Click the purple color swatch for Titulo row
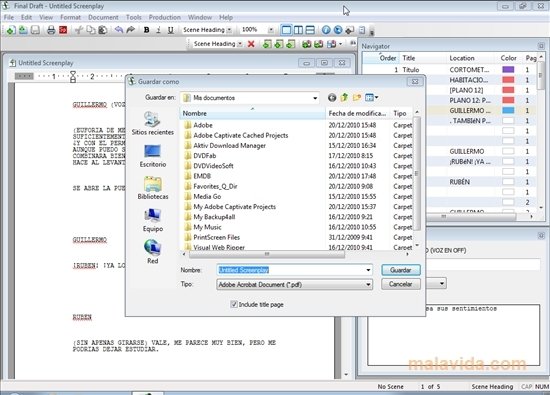 coord(508,69)
